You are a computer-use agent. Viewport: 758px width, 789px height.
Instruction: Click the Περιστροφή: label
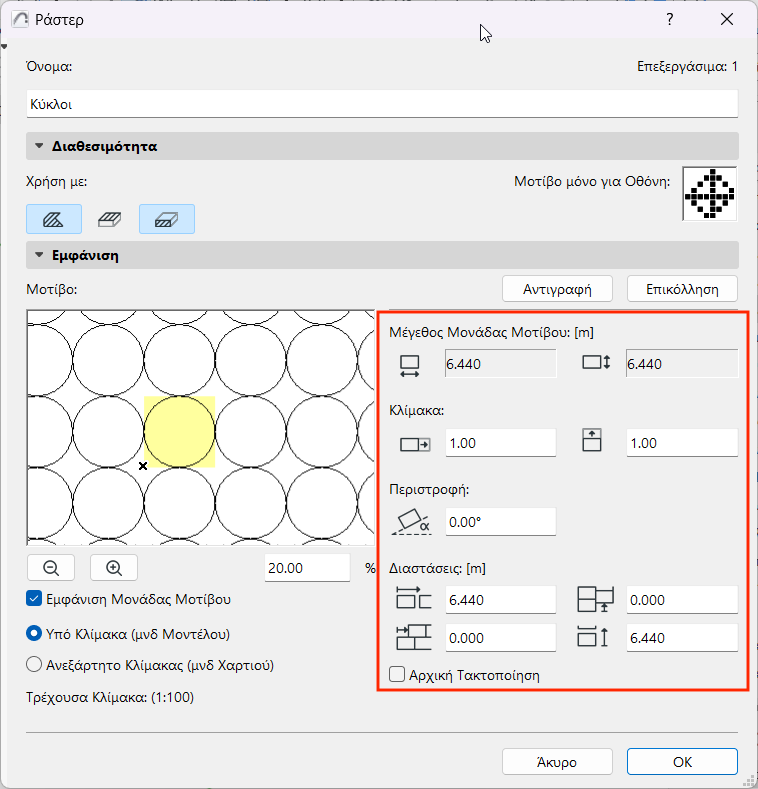tap(429, 490)
